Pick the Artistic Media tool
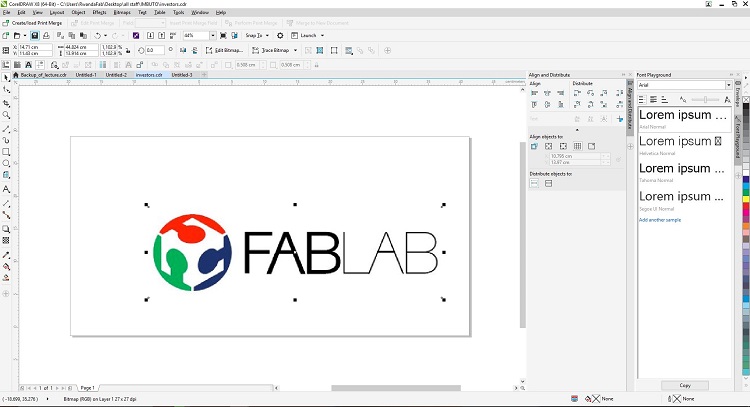The height and width of the screenshot is (407, 750). (6, 140)
